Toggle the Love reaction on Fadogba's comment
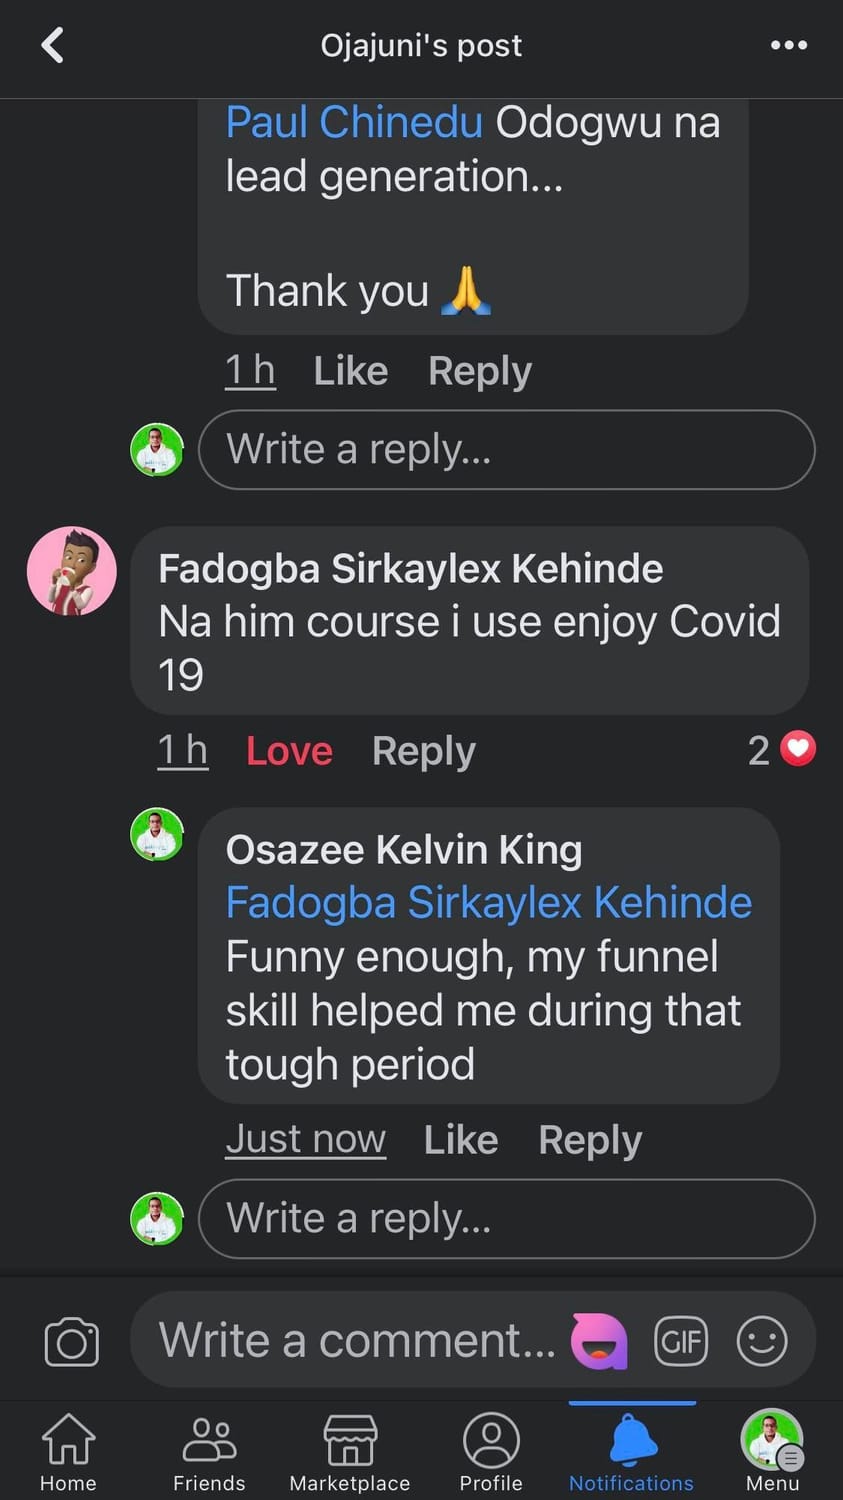 click(x=289, y=751)
